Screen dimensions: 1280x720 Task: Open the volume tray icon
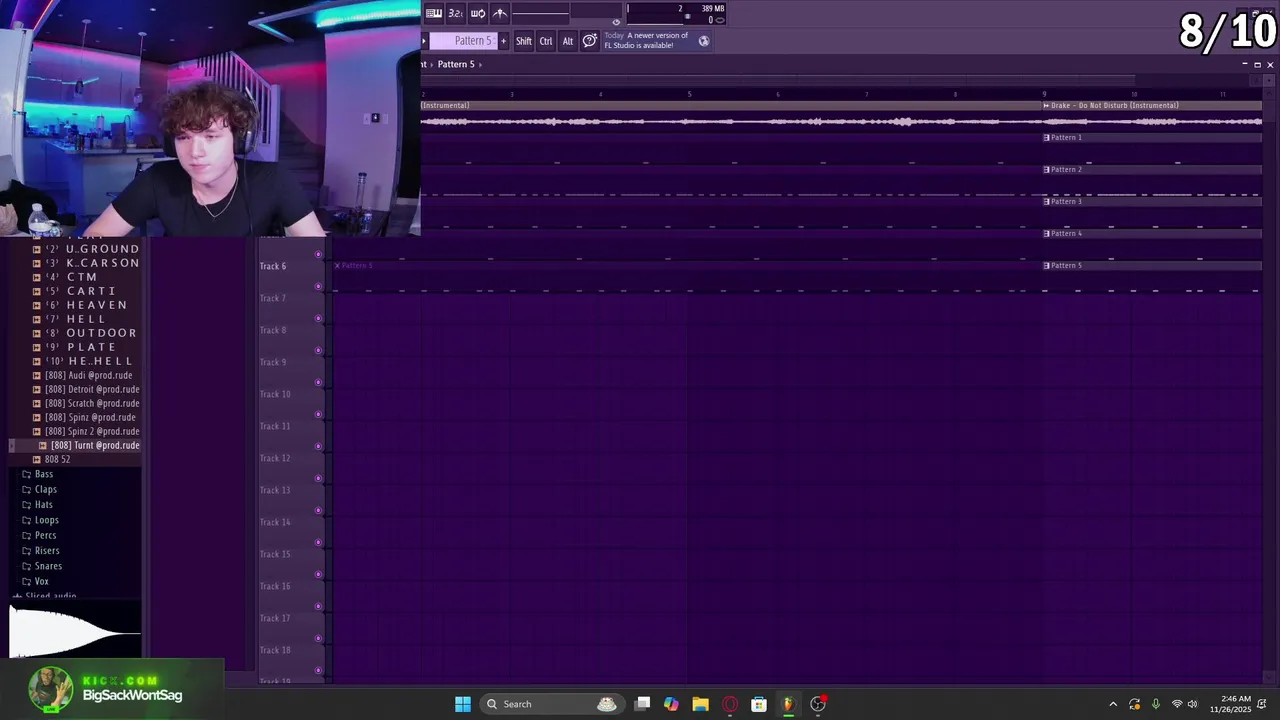1192,704
